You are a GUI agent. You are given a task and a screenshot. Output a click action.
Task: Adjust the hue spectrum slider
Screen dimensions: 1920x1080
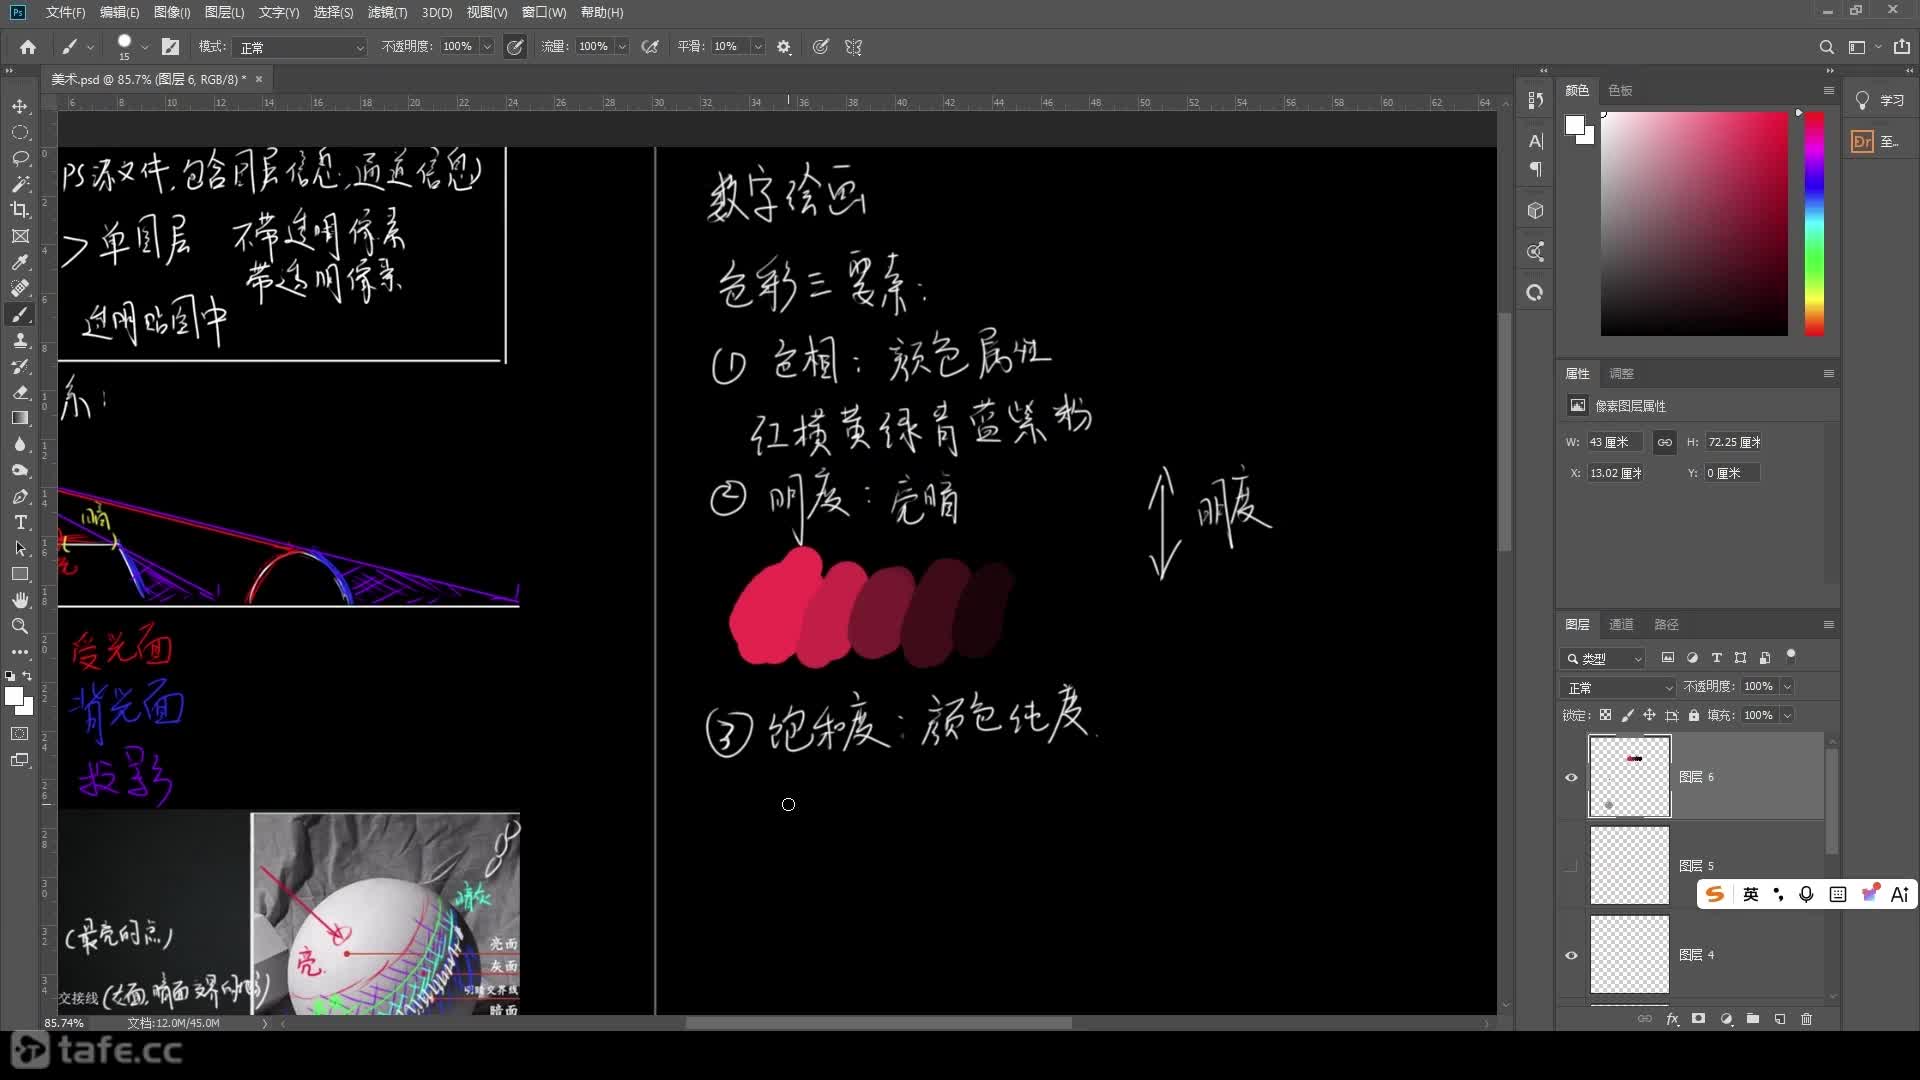[1814, 223]
